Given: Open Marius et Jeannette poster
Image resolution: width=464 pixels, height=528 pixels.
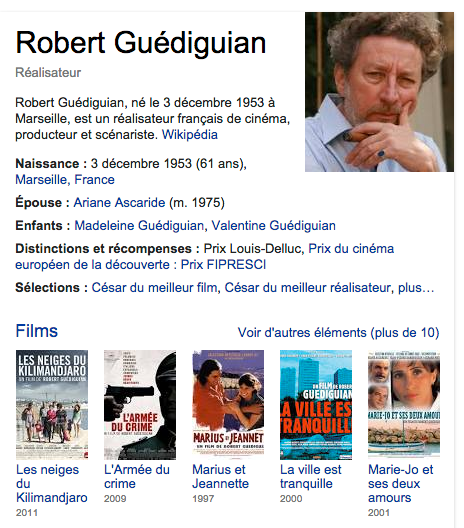Looking at the screenshot, I should point(228,405).
